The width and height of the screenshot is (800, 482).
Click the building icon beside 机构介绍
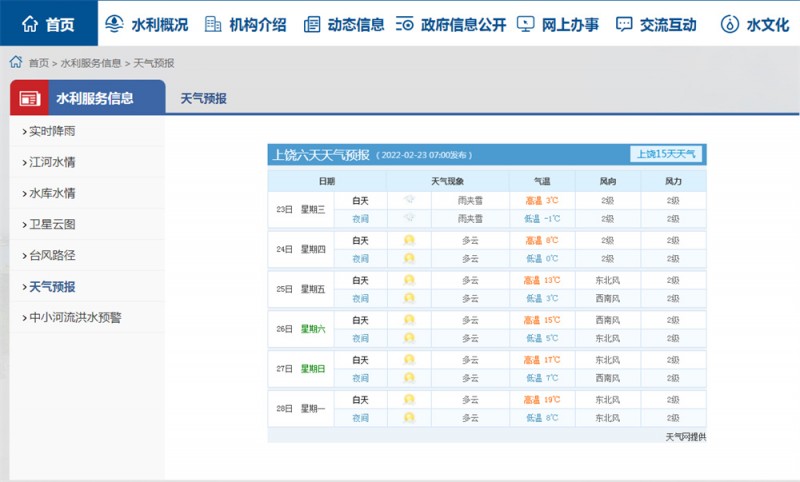213,24
